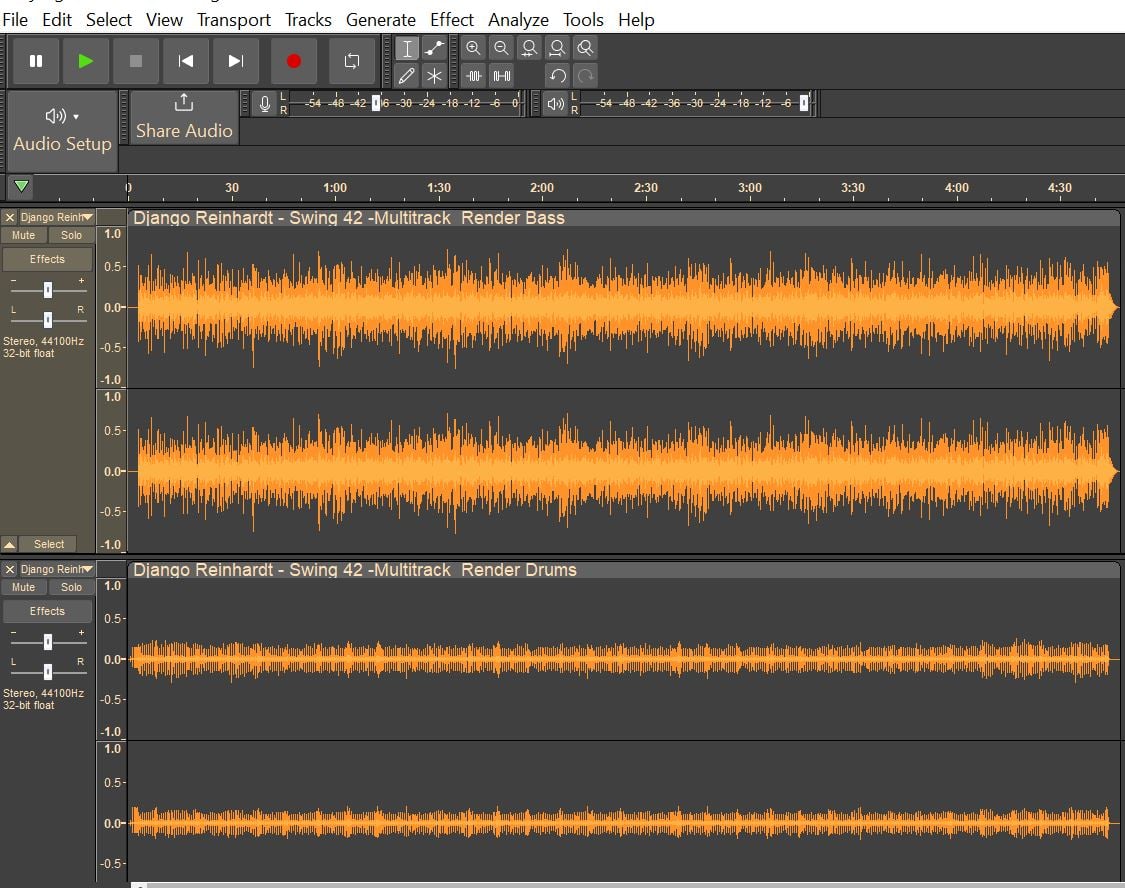Fit project to width zoom icon
The width and height of the screenshot is (1125, 888).
(557, 48)
